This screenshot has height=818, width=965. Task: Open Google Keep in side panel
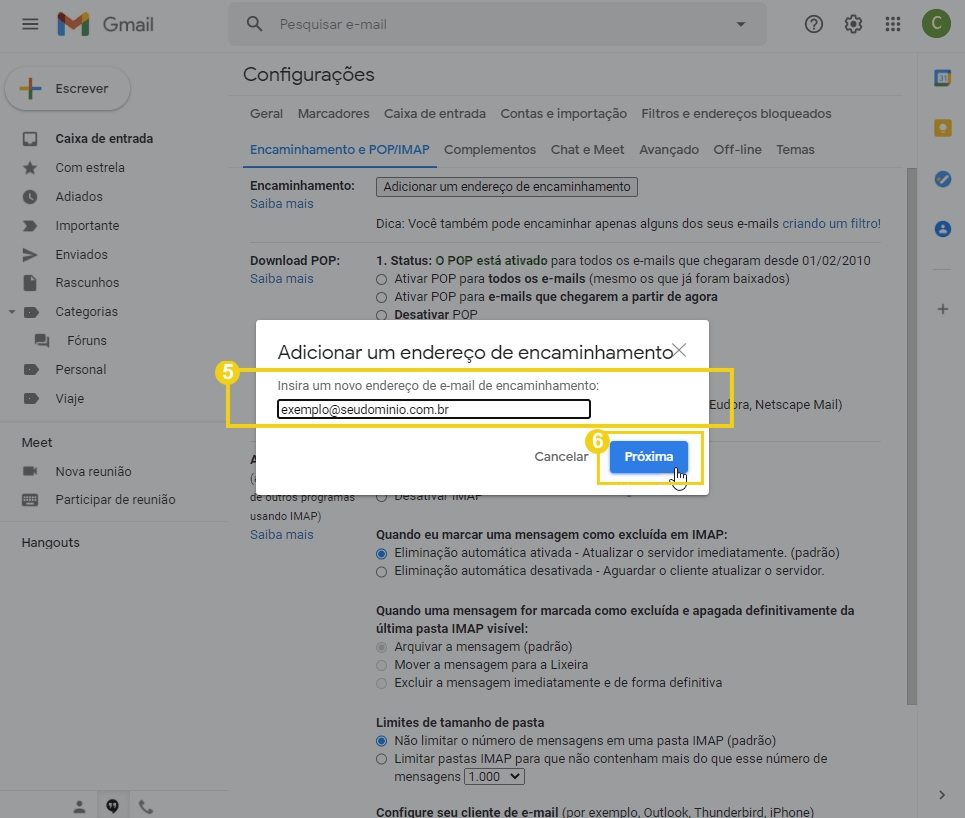coord(942,128)
